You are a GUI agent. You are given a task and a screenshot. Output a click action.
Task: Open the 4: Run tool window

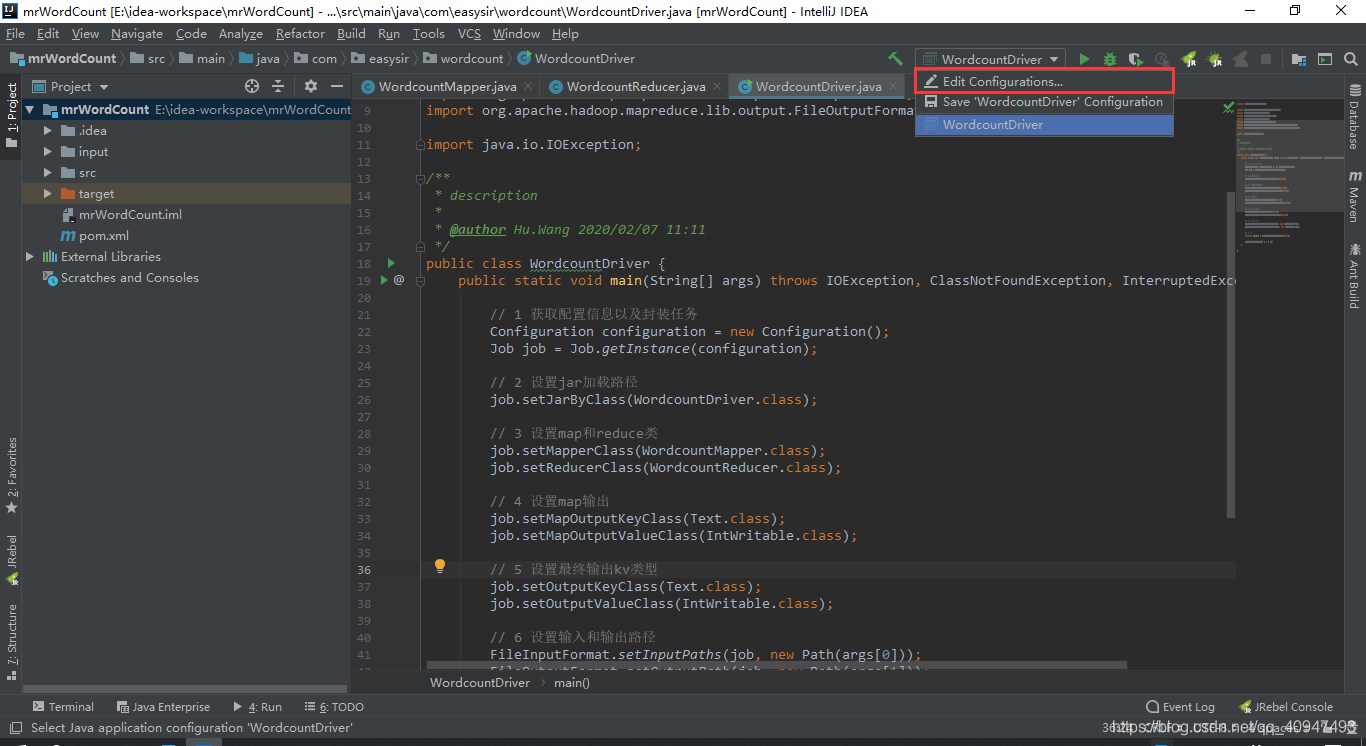pos(257,707)
